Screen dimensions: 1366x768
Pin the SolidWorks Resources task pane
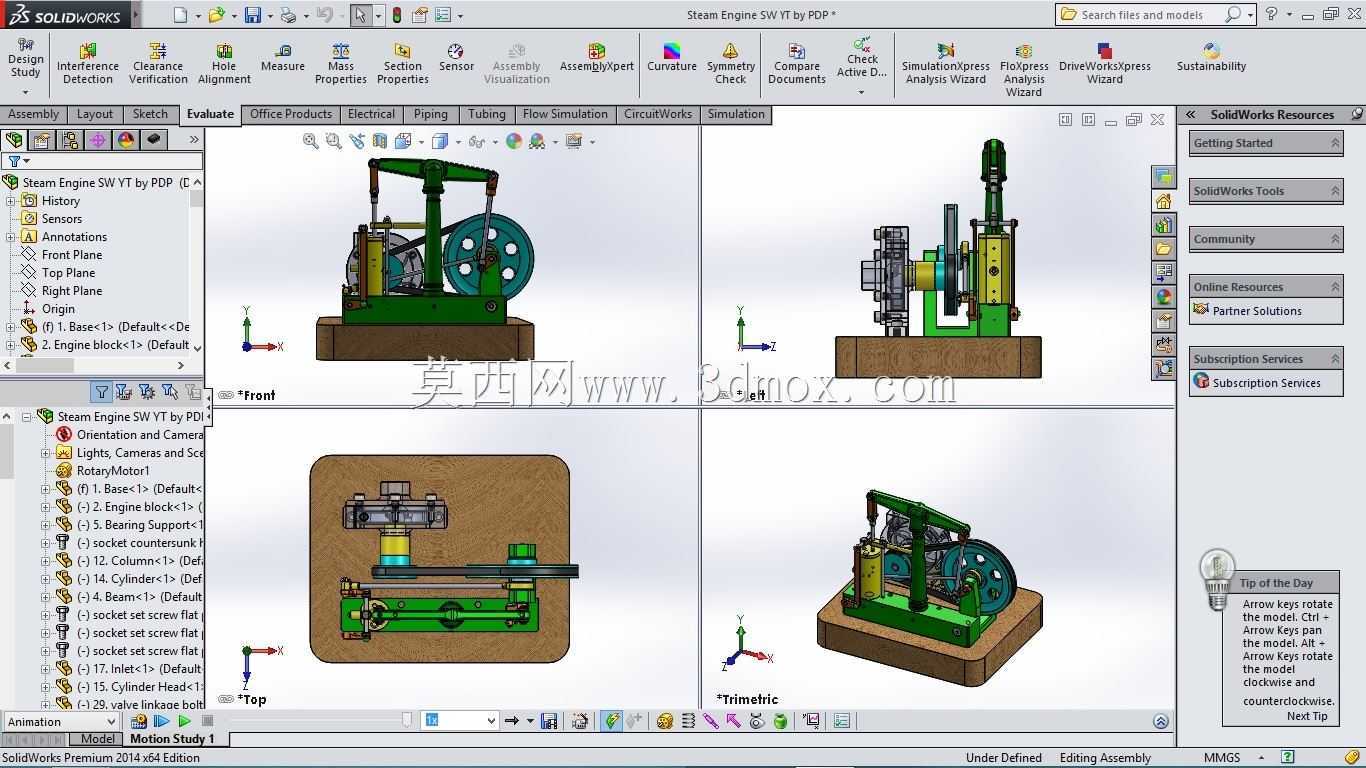[x=1357, y=115]
